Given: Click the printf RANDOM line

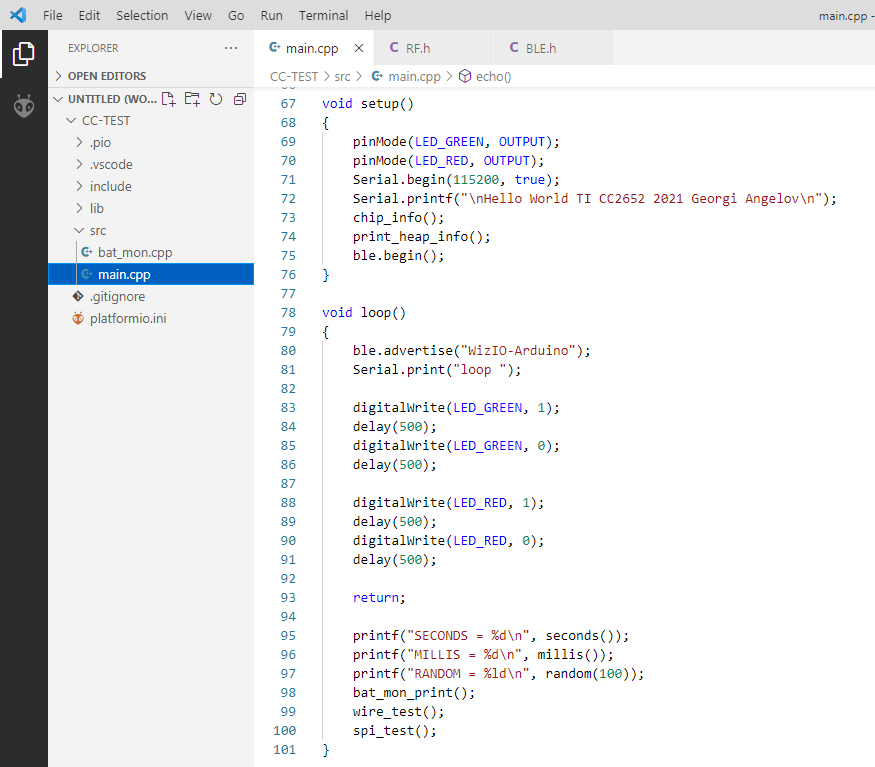Looking at the screenshot, I should (498, 673).
